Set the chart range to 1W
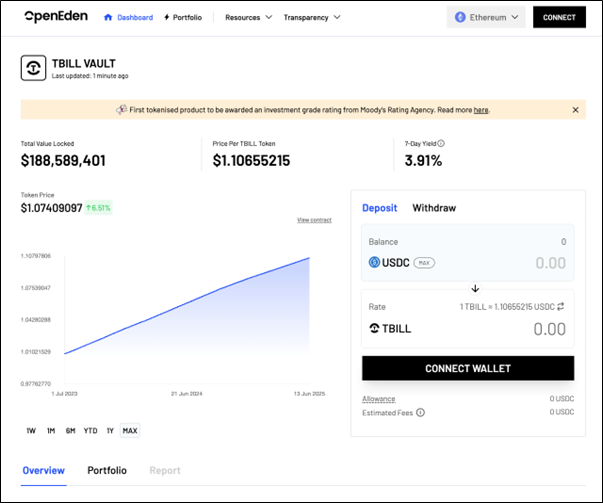Viewport: 603px width, 503px height. click(x=31, y=431)
